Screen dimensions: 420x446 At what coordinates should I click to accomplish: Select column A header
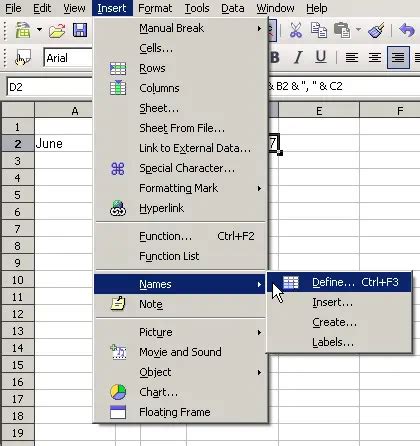click(x=63, y=110)
